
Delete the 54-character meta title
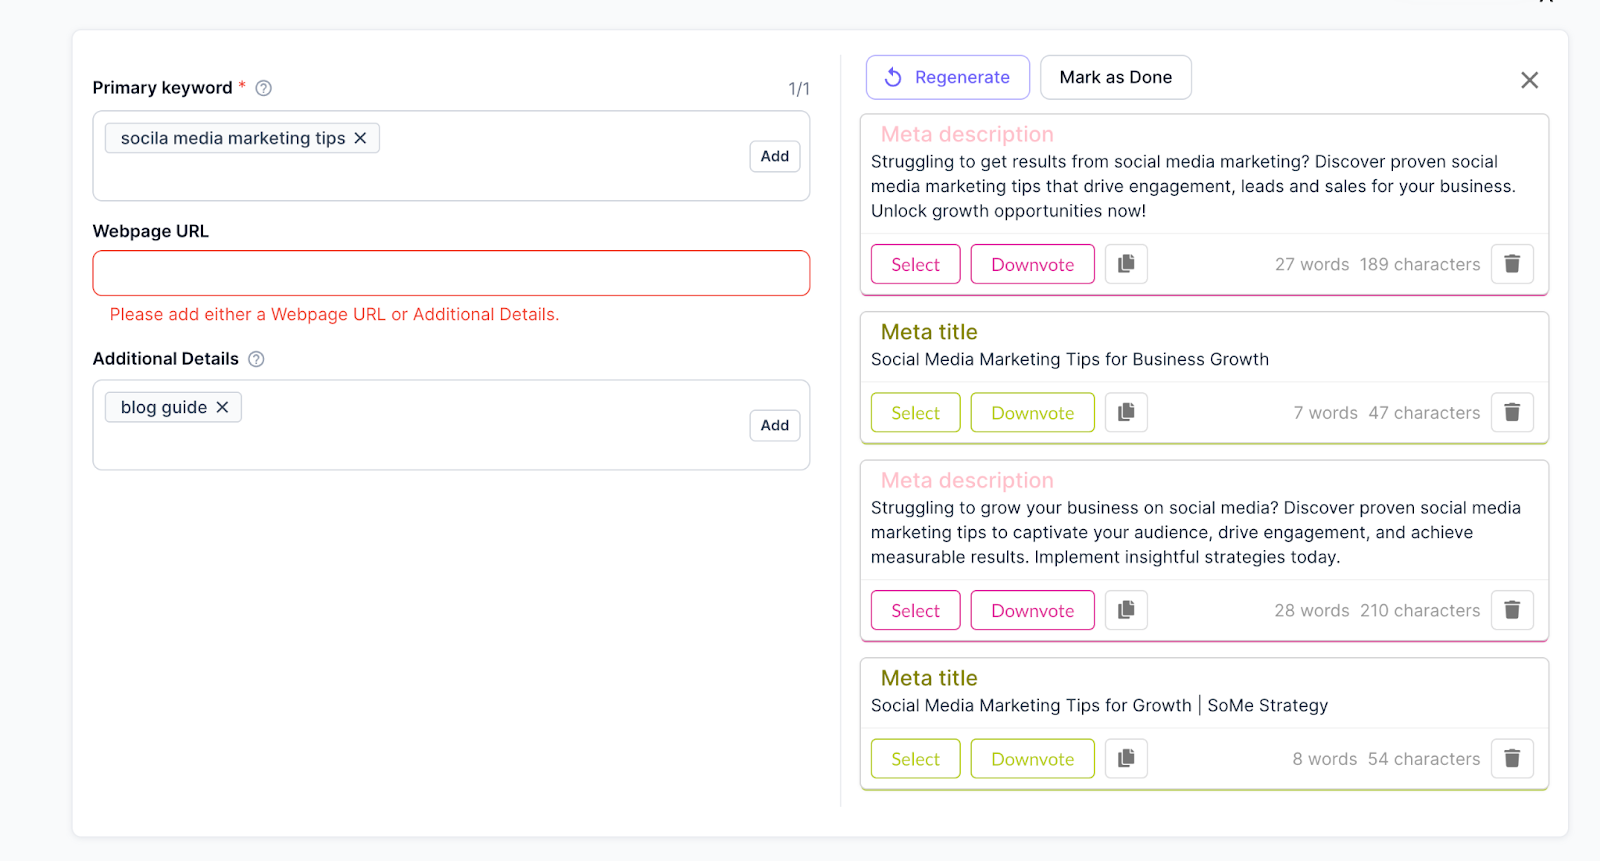pyautogui.click(x=1512, y=758)
